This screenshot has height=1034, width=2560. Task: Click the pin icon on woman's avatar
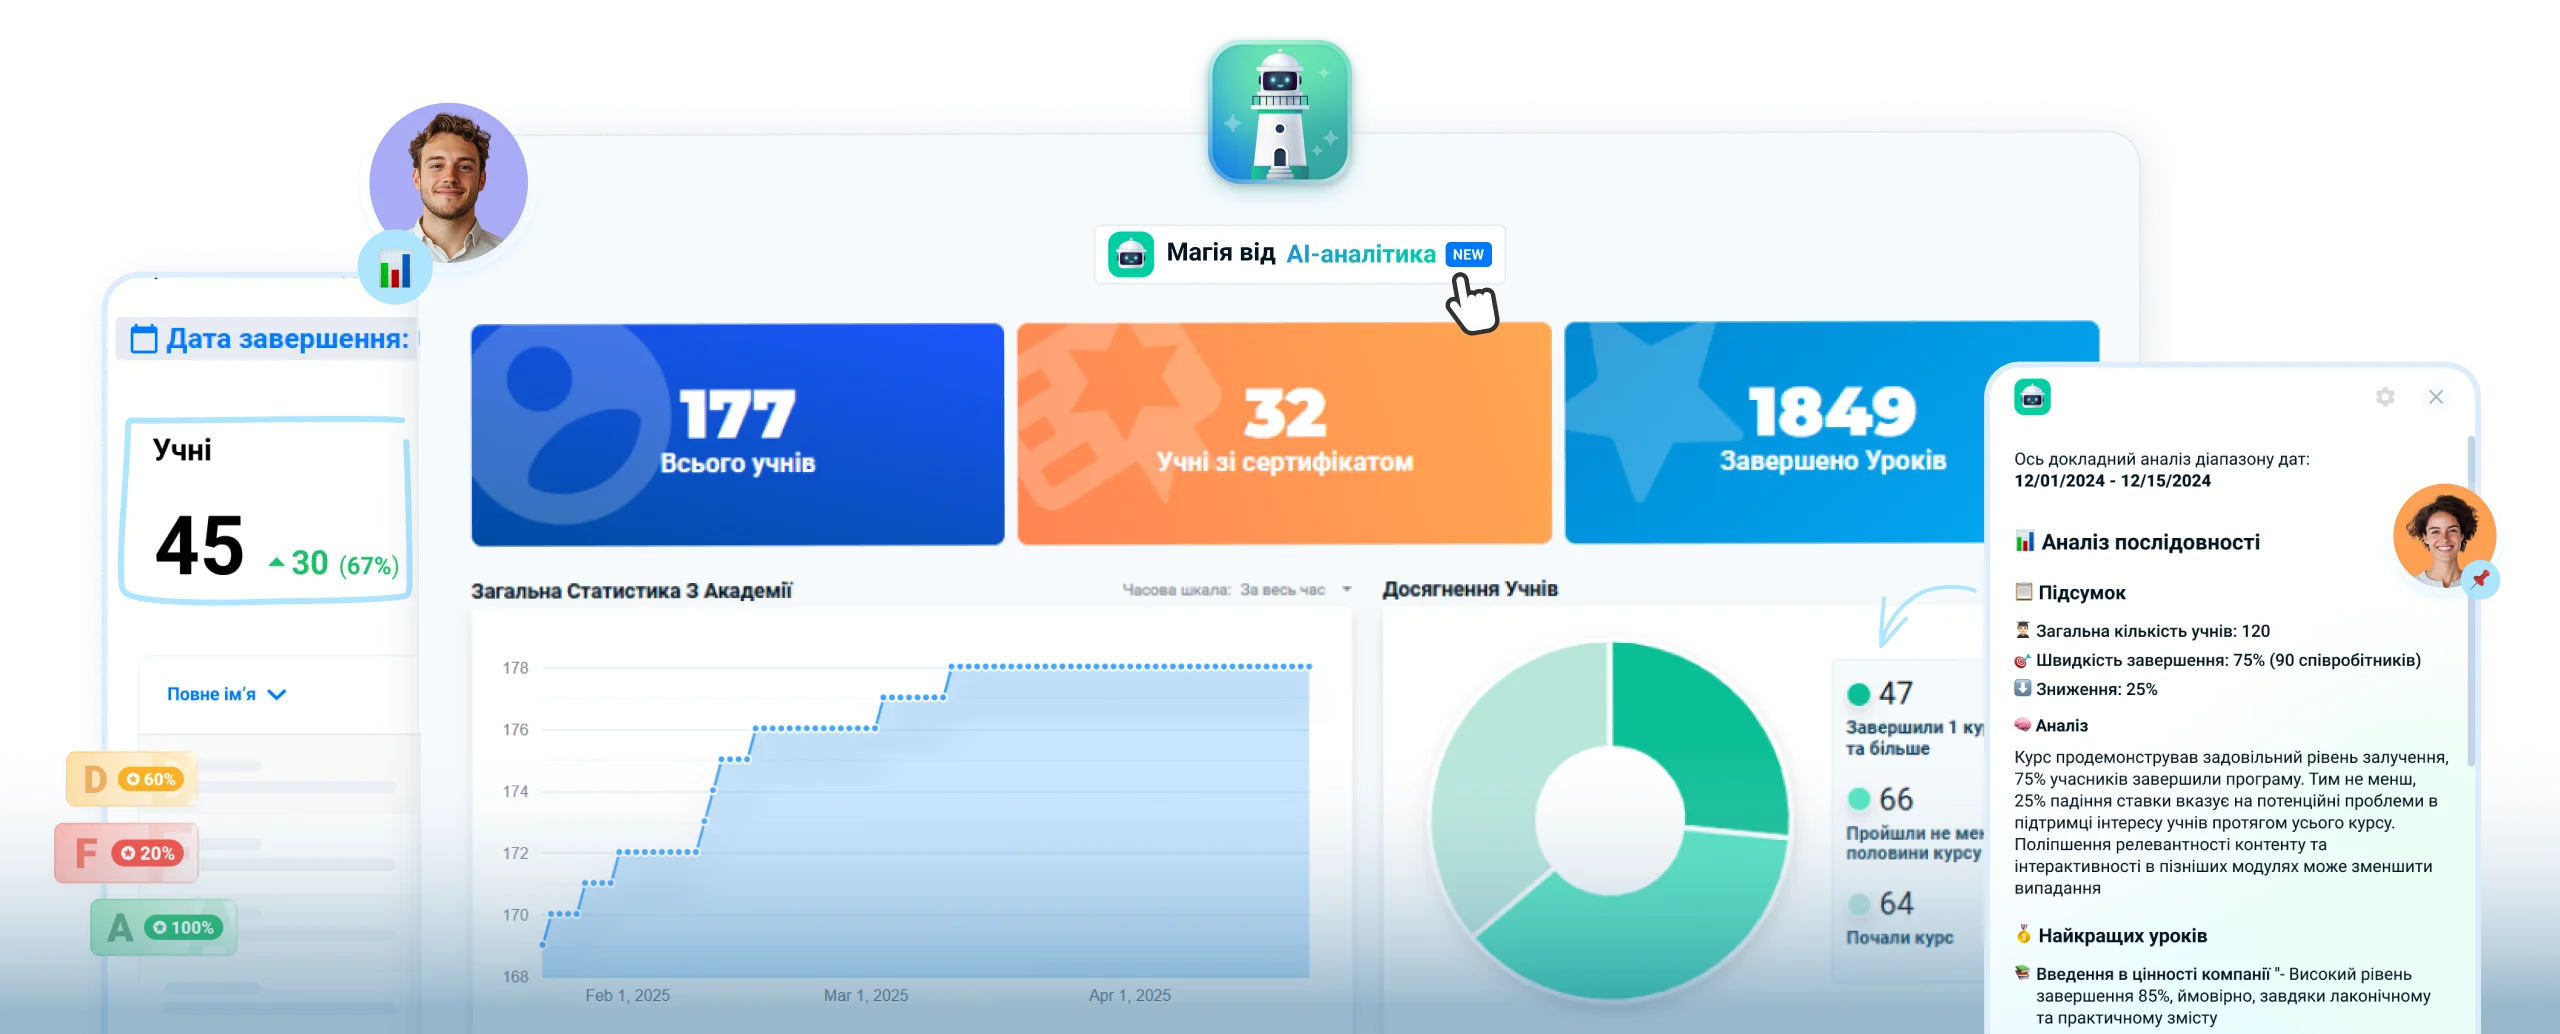click(x=2481, y=579)
